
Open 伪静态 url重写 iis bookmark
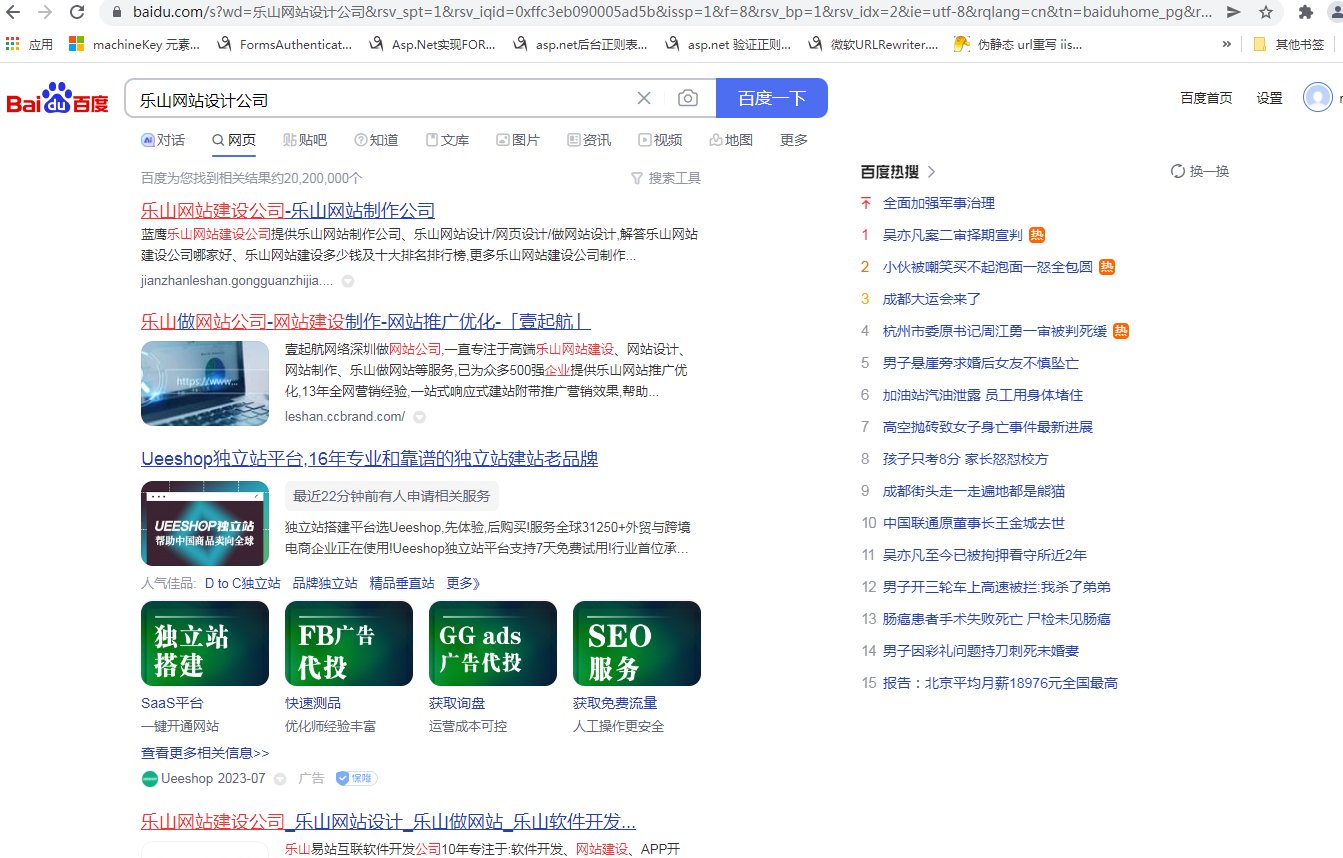click(x=1018, y=44)
